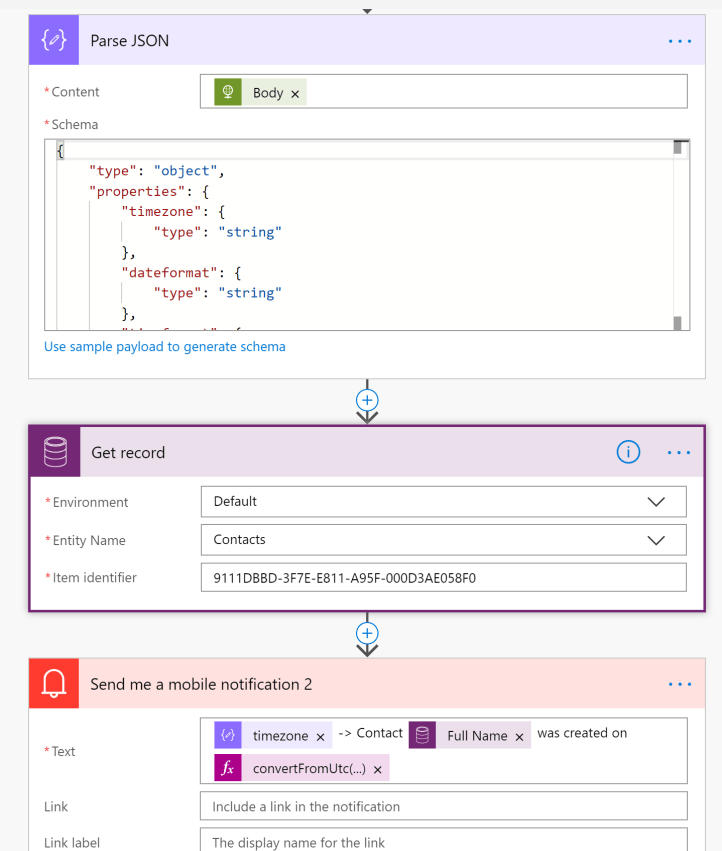The height and width of the screenshot is (851, 722).
Task: Remove the timezone token from Text
Action: point(320,736)
